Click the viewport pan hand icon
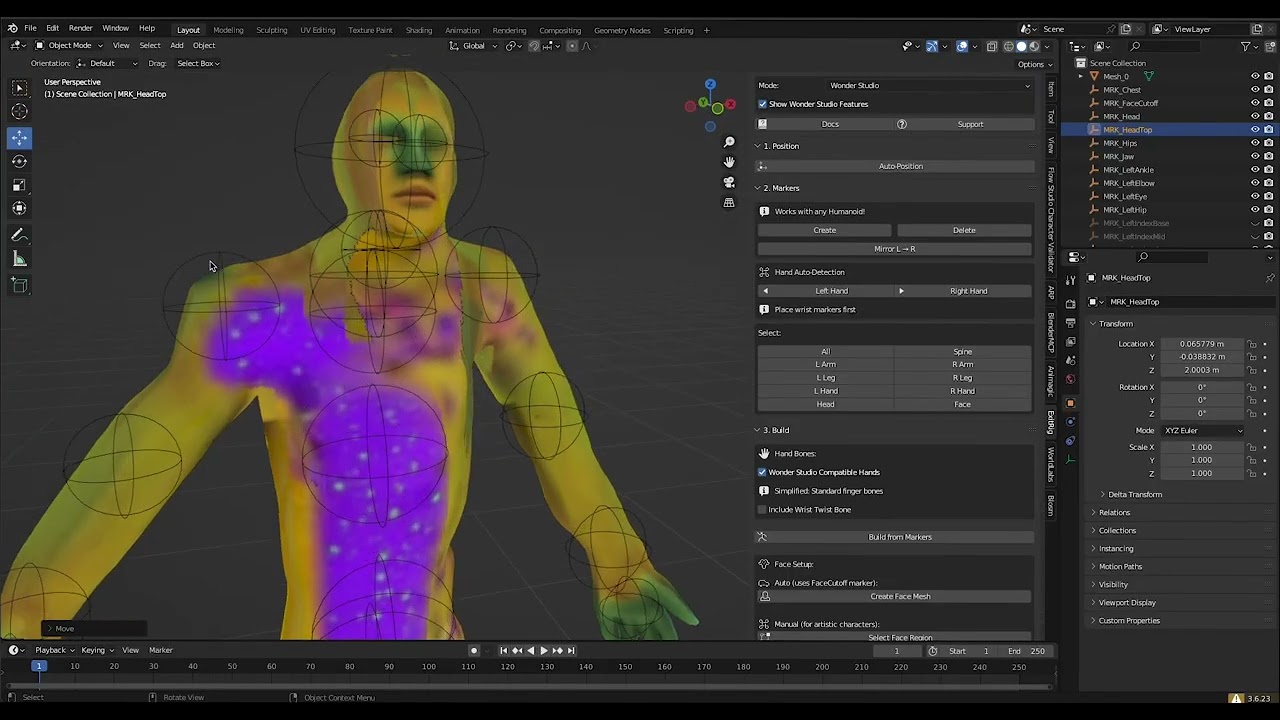Viewport: 1280px width, 720px height. (x=729, y=162)
